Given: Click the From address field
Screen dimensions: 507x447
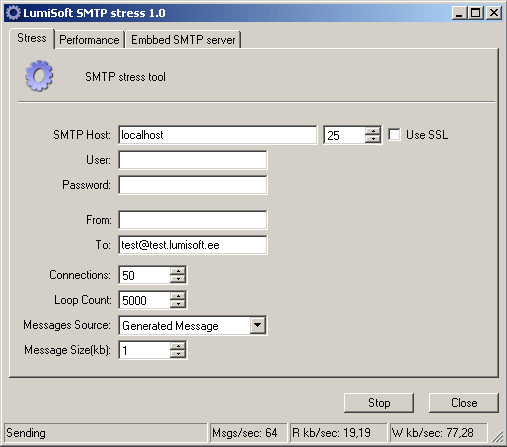Looking at the screenshot, I should (x=193, y=220).
